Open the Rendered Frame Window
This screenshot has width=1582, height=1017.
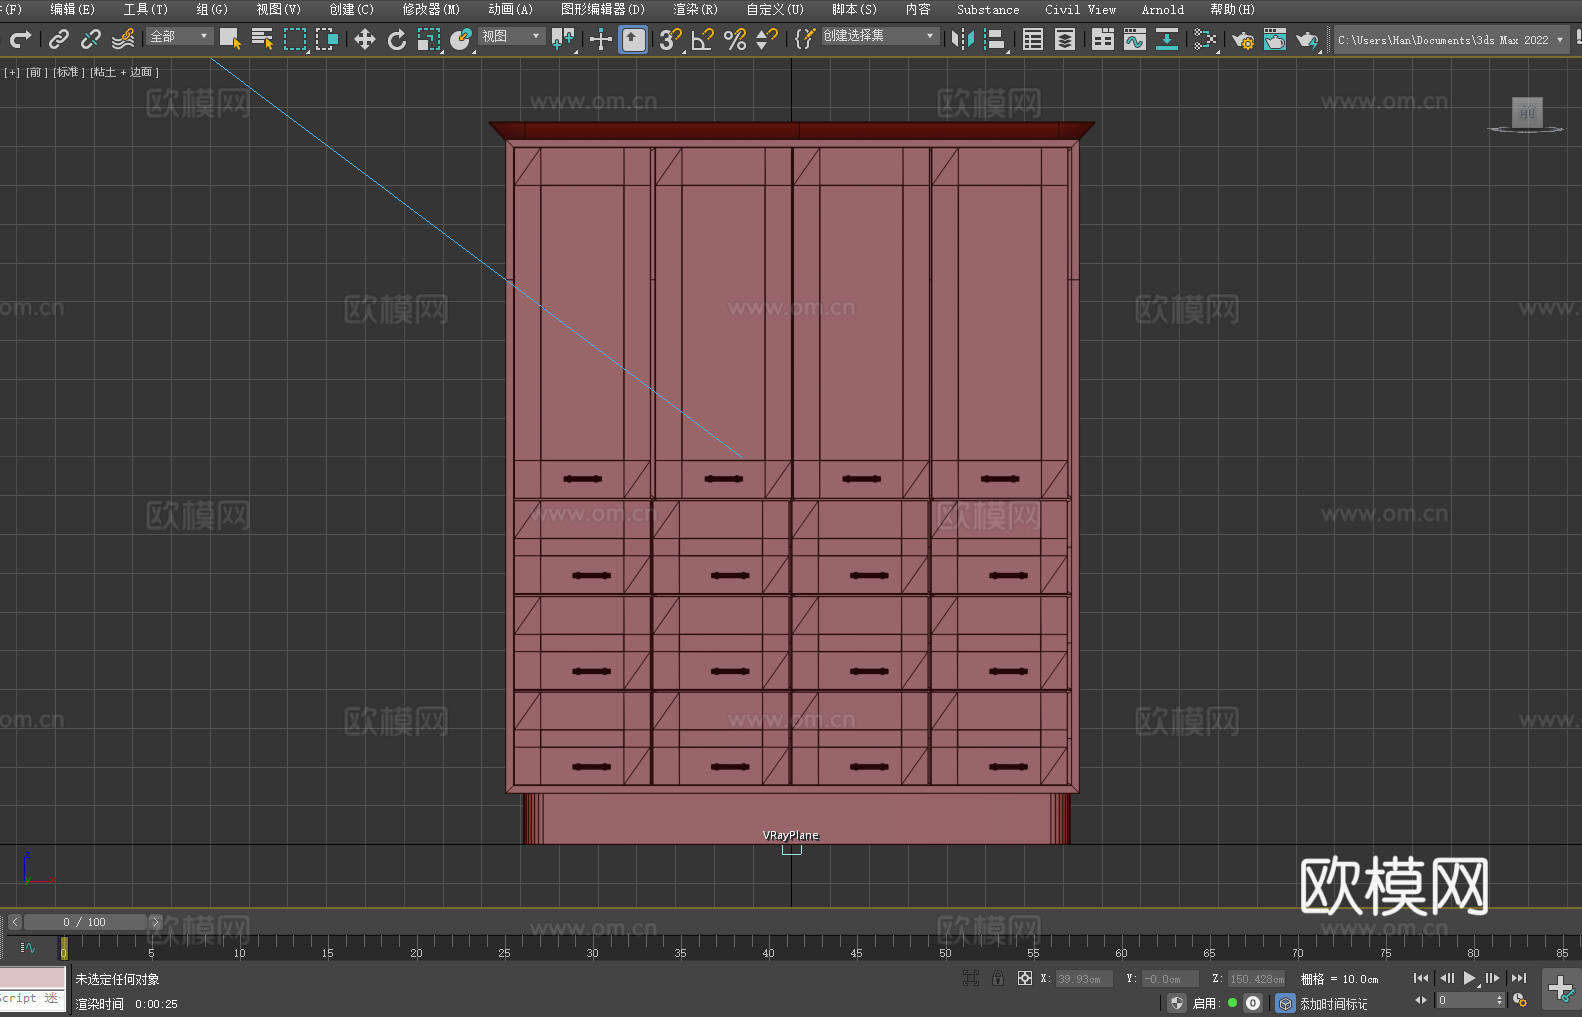pyautogui.click(x=1275, y=39)
